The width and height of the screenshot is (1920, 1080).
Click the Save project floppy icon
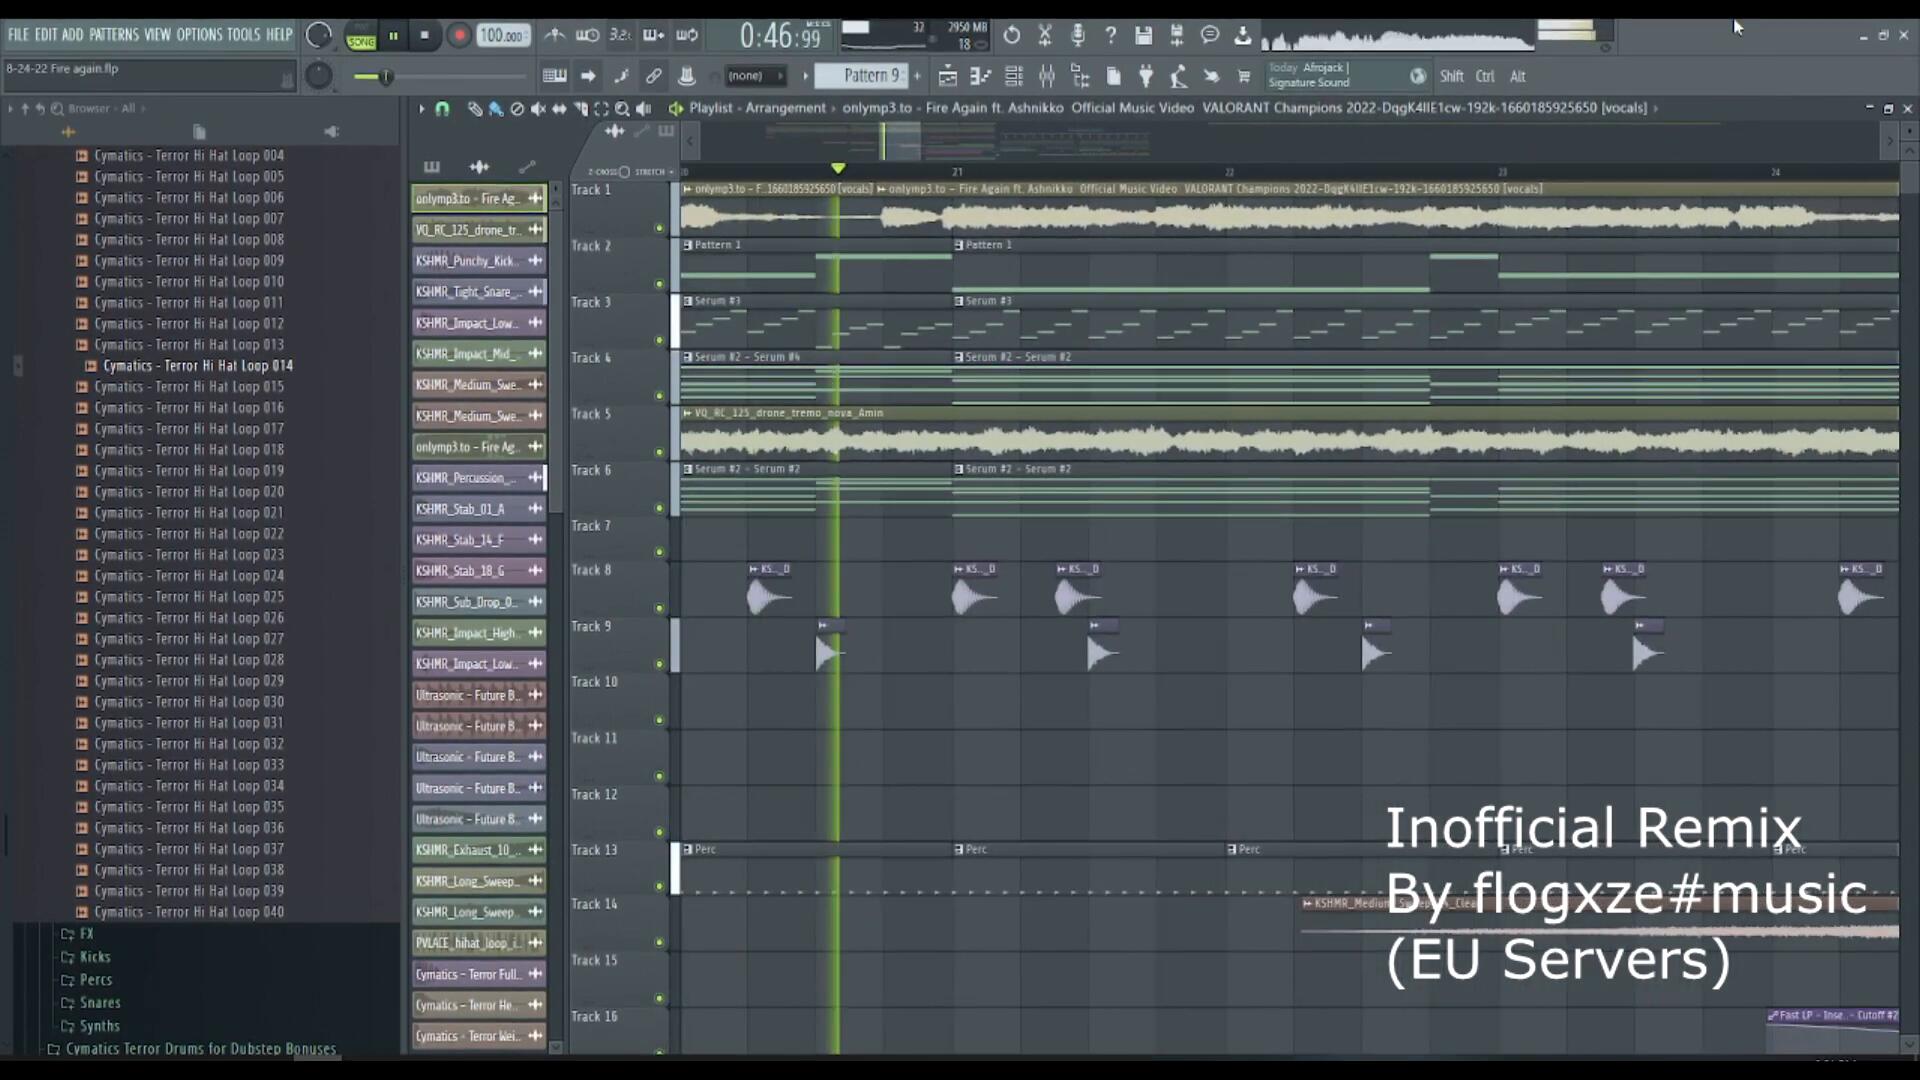coord(1143,36)
